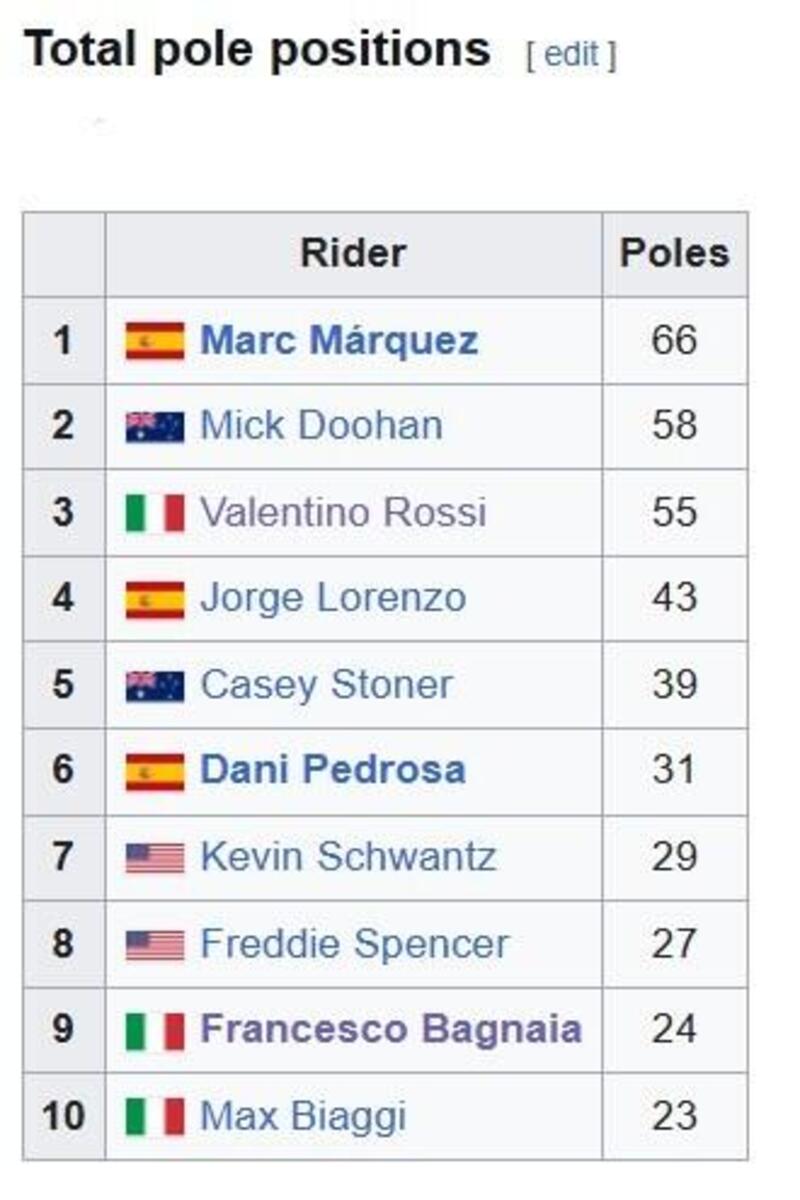
Task: Click the US flag beside Kevin Schwantz
Action: [x=155, y=858]
